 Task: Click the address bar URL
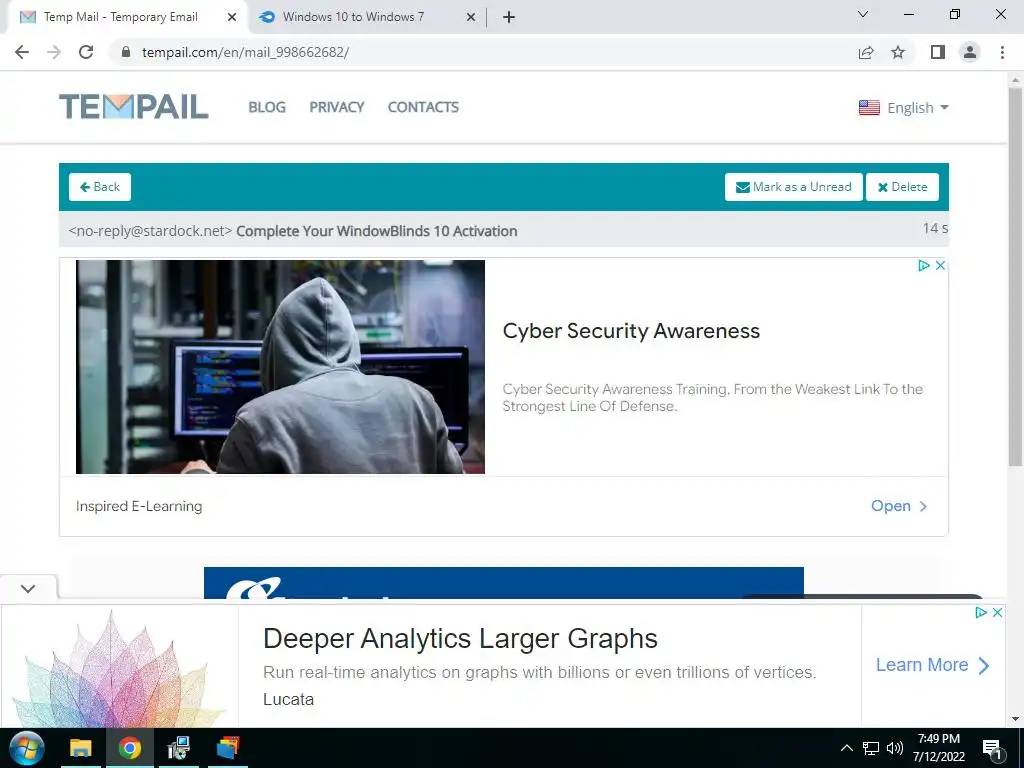(246, 52)
